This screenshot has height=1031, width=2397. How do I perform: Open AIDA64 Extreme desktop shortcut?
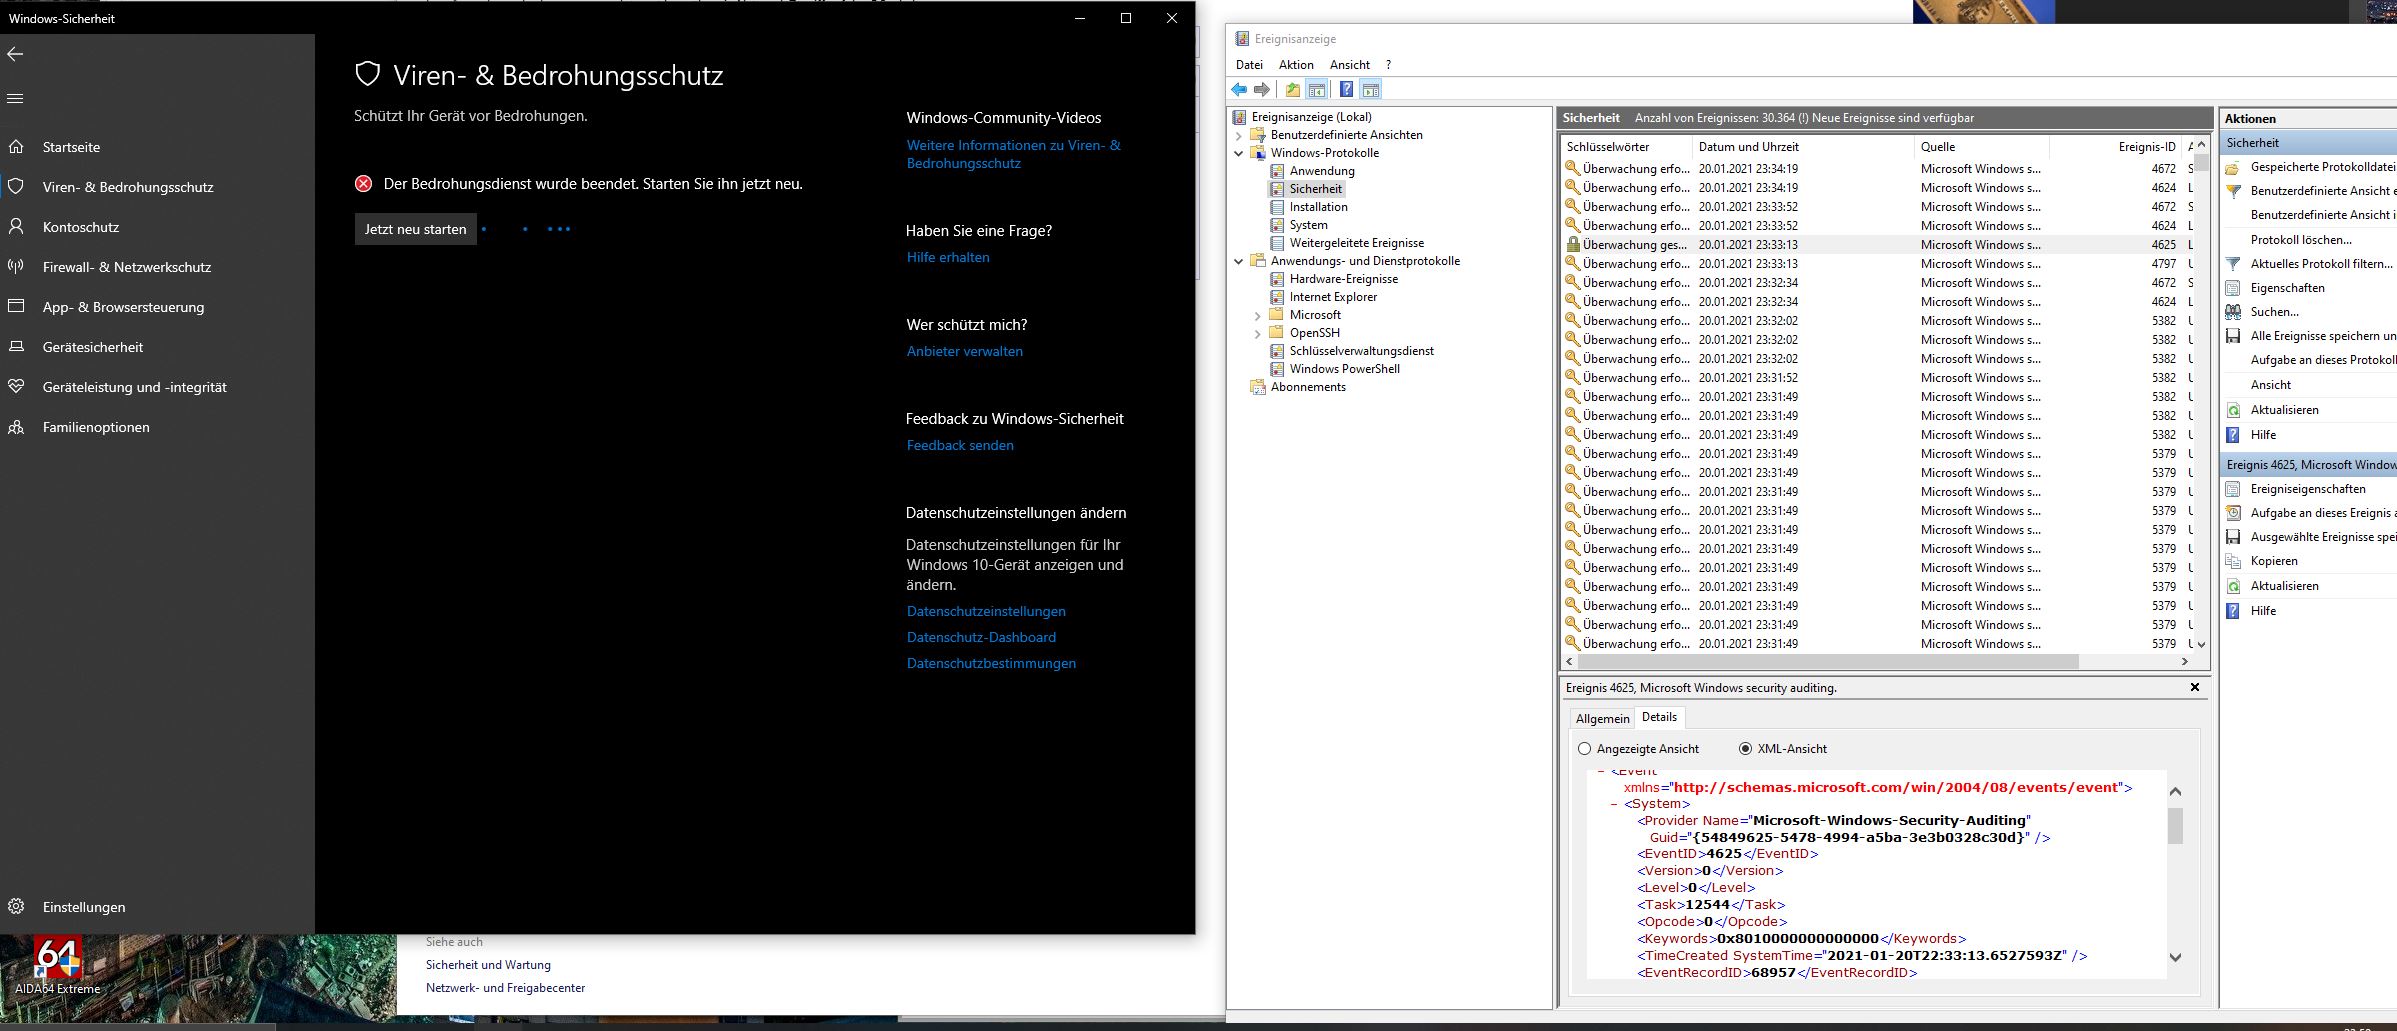[x=57, y=966]
